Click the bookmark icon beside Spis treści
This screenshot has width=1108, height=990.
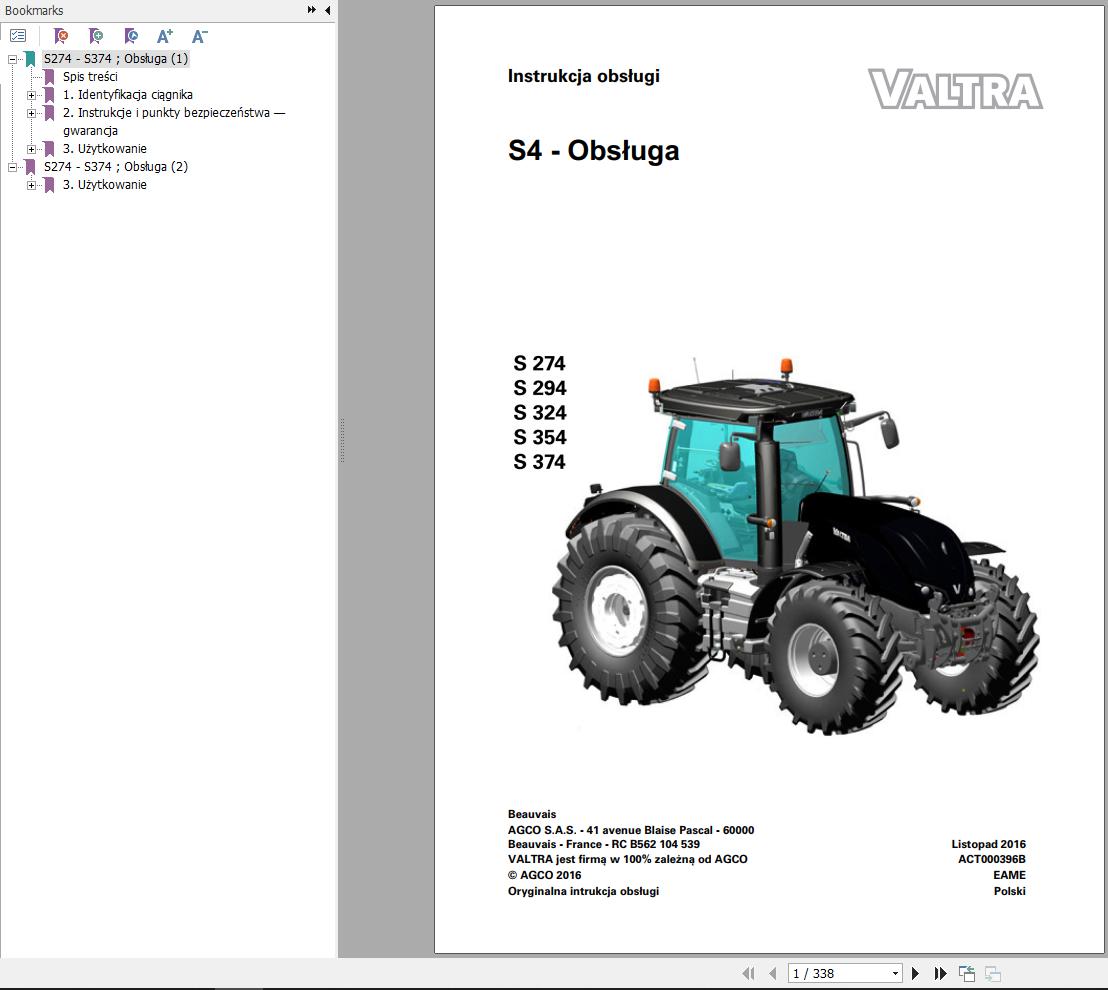[x=49, y=76]
